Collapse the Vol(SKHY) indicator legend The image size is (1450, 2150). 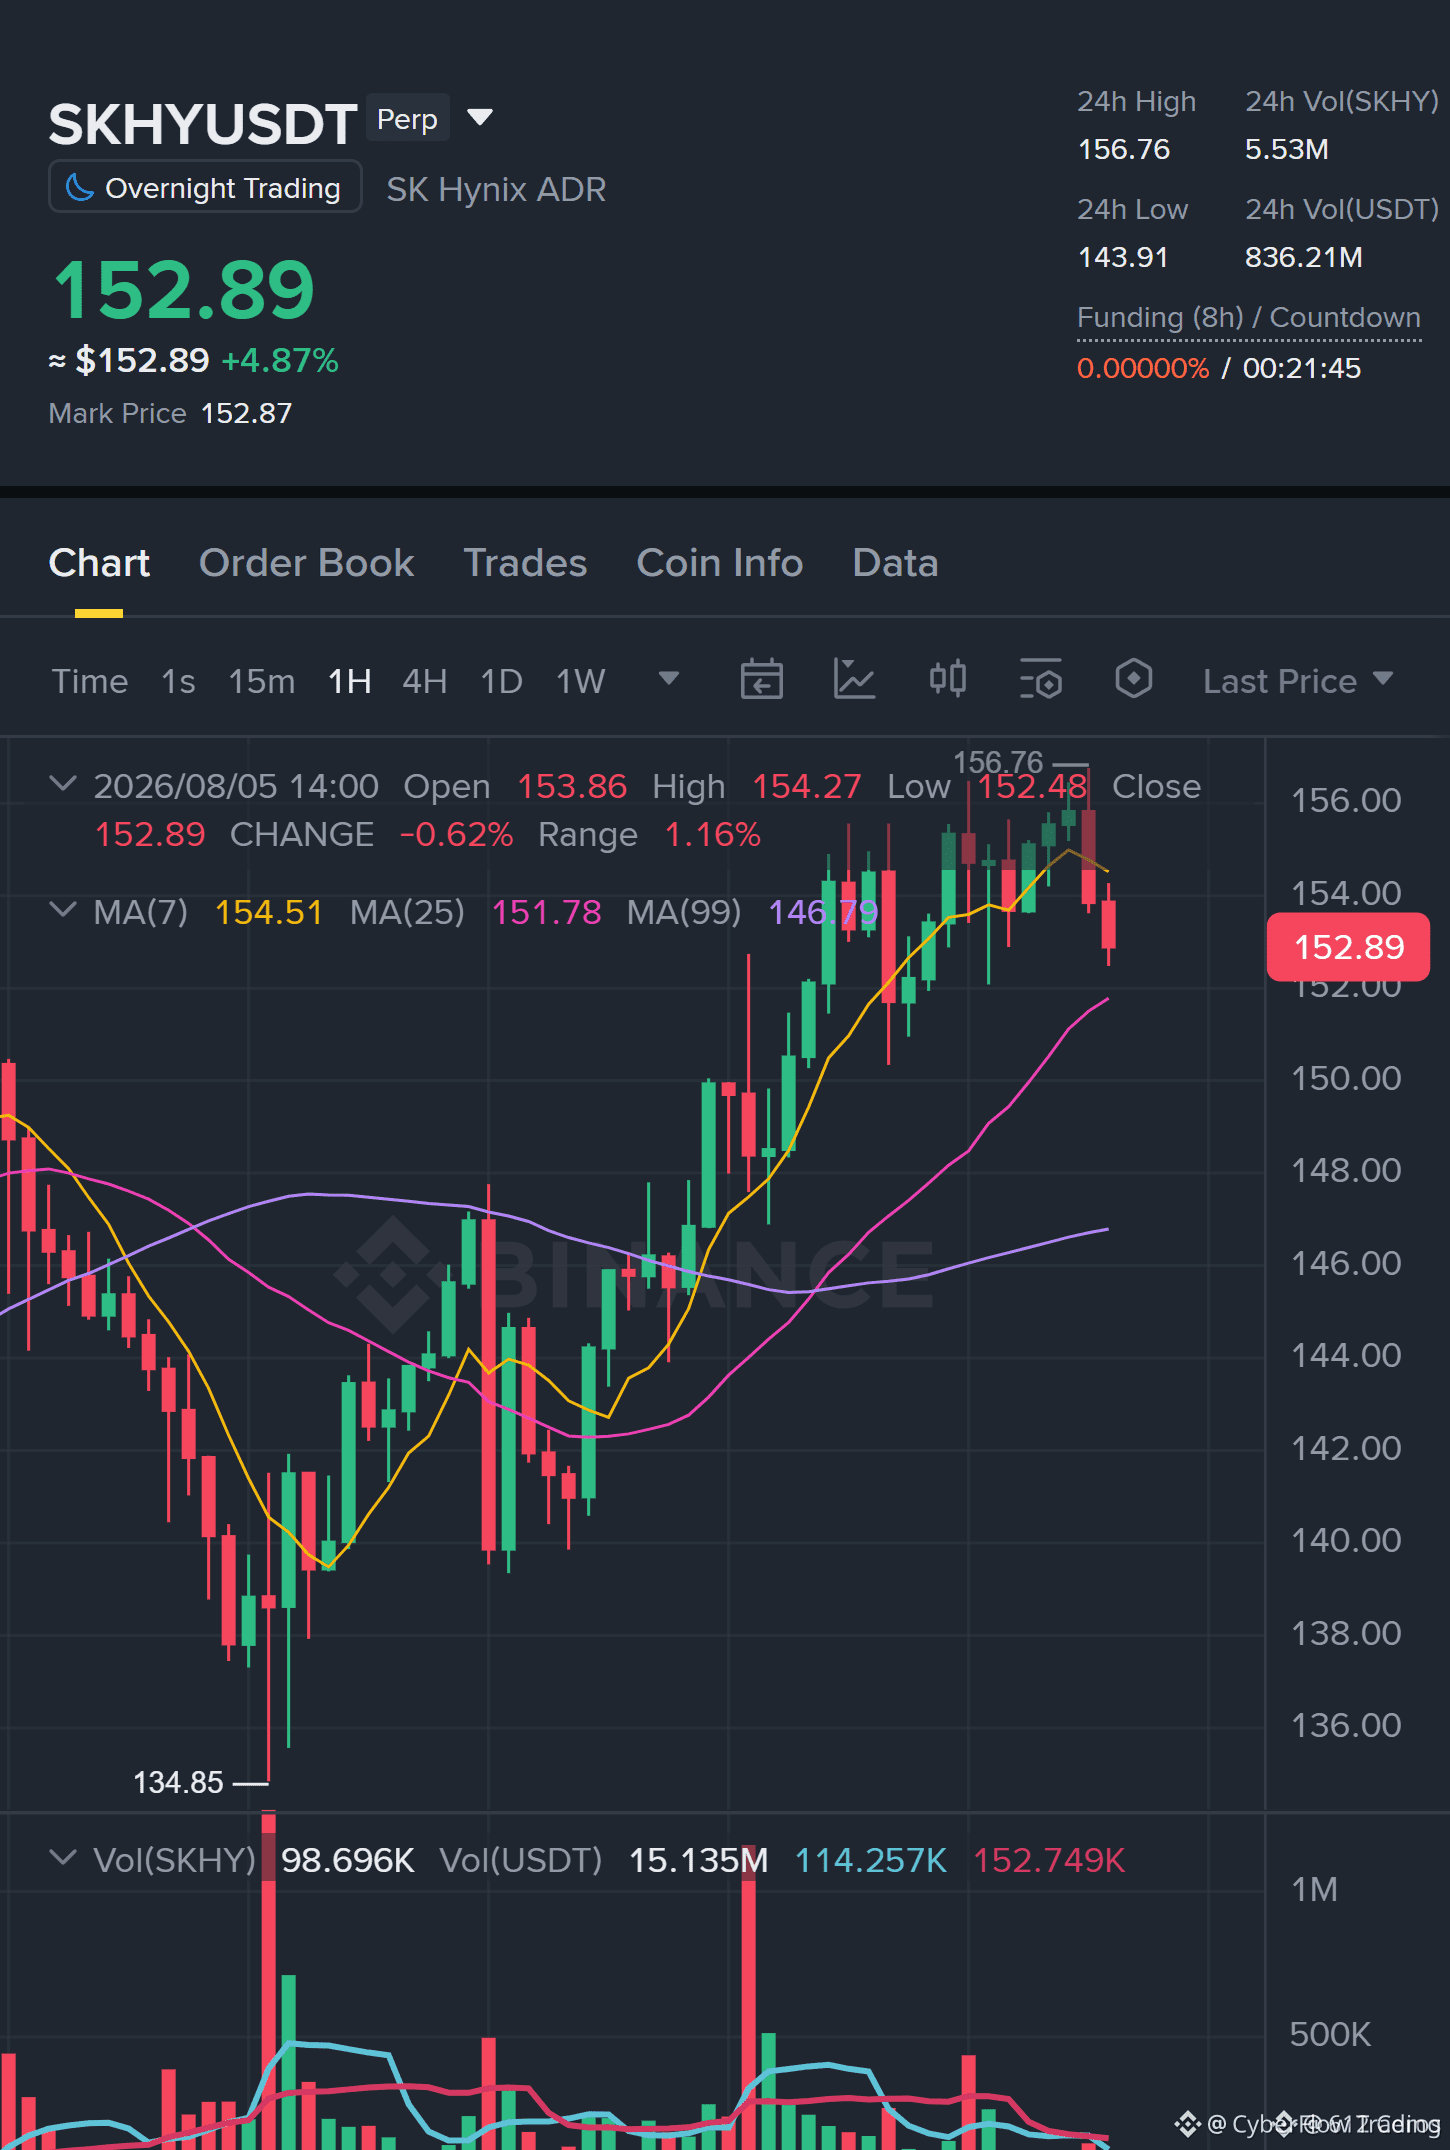click(x=62, y=1858)
